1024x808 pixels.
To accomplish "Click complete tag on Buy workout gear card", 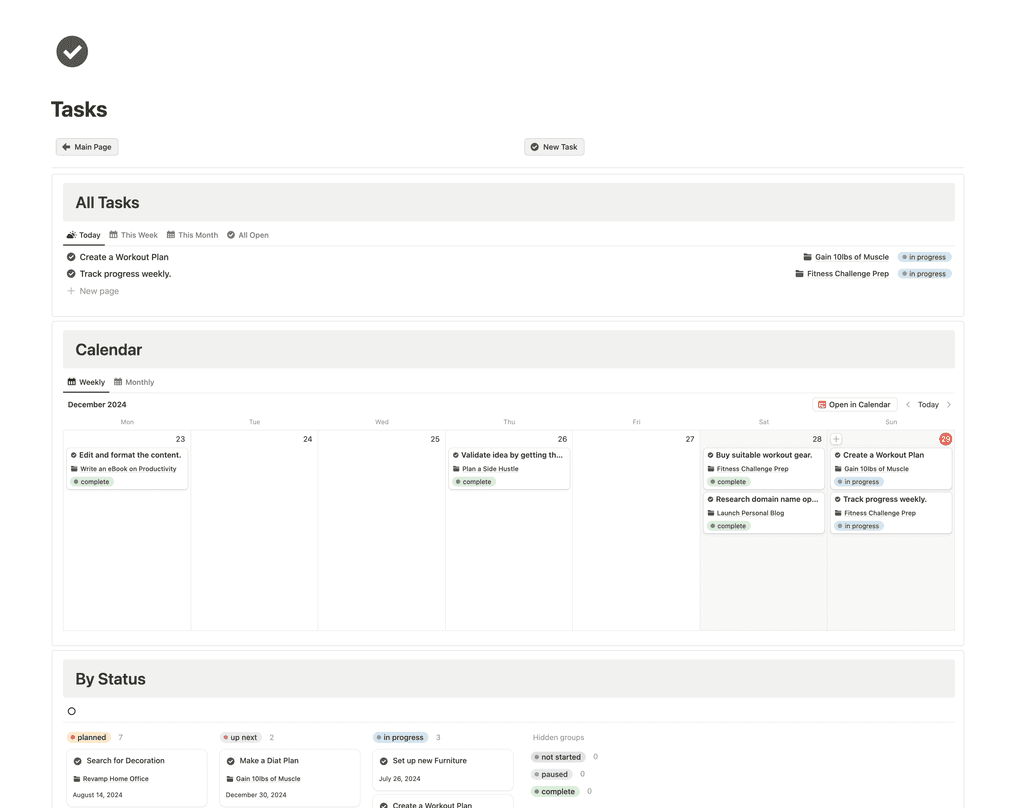I will [x=728, y=482].
